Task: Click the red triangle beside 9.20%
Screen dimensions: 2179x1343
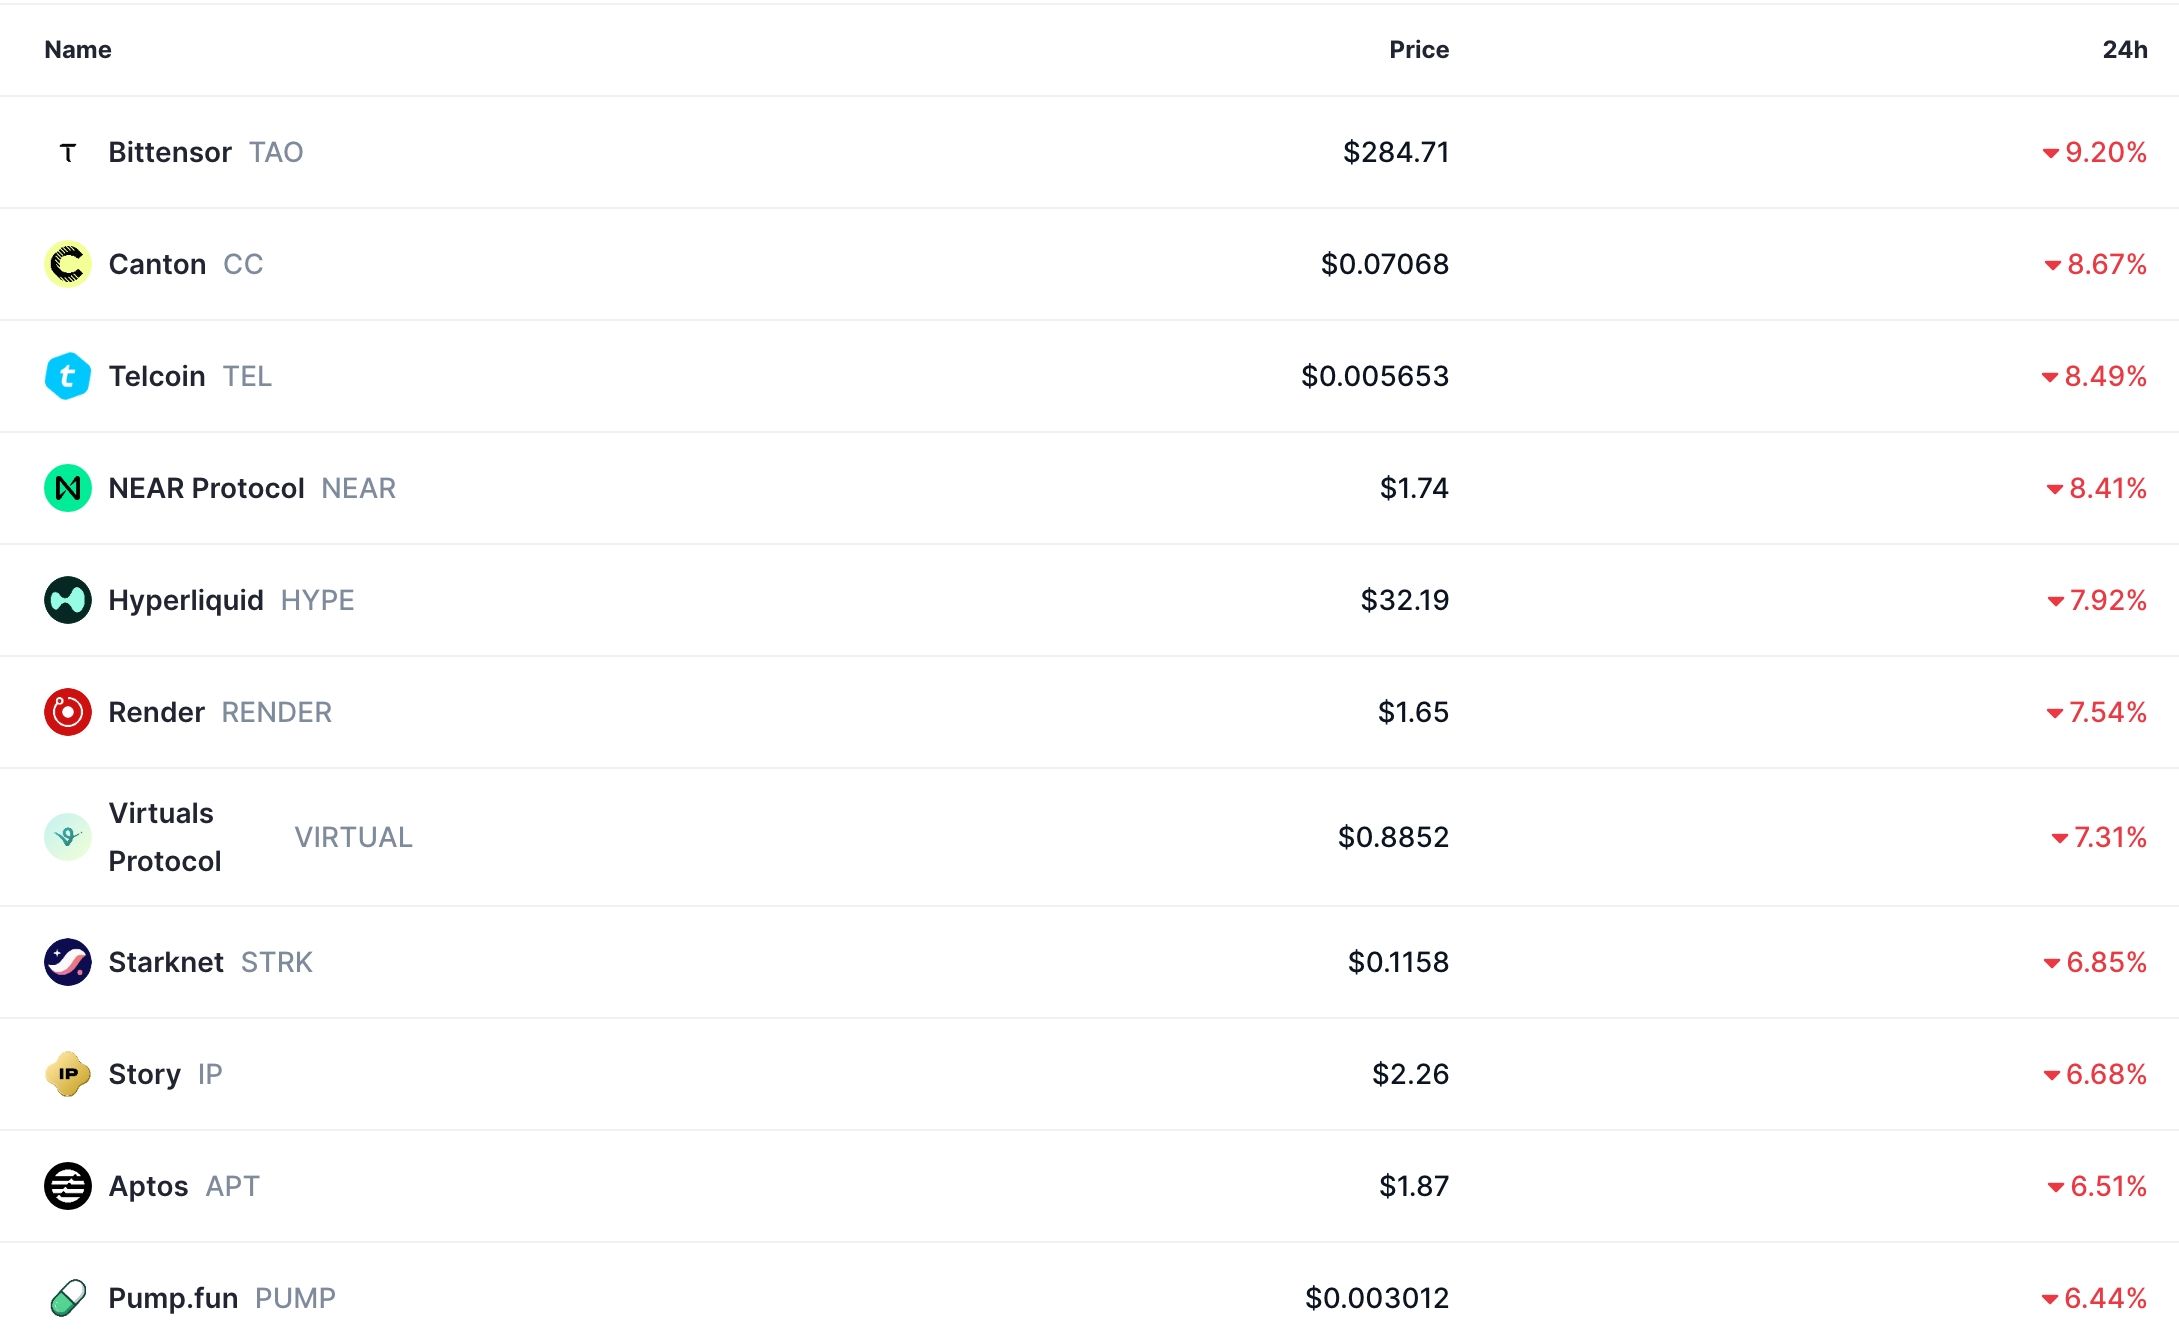Action: 2053,152
